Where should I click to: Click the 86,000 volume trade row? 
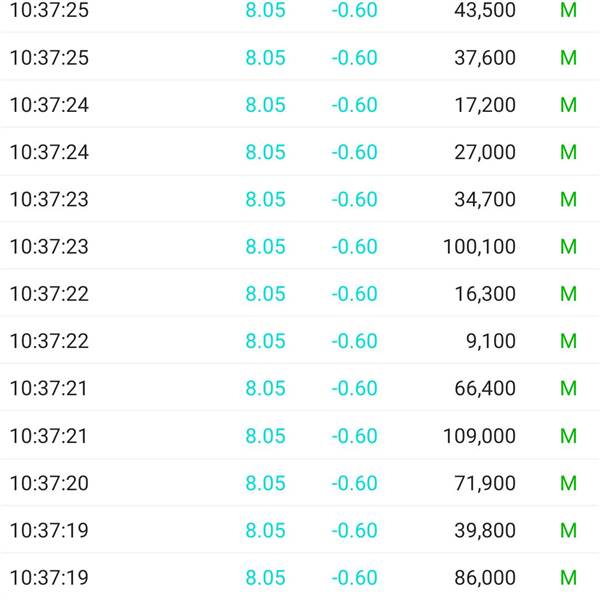click(300, 577)
